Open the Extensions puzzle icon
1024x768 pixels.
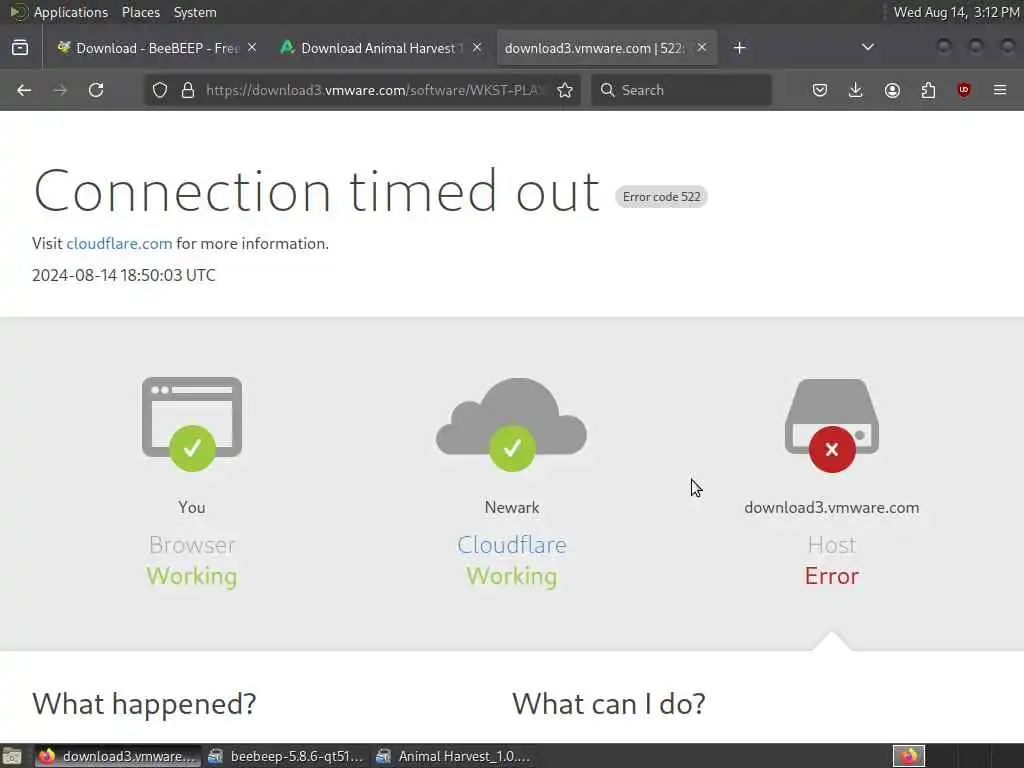point(928,90)
